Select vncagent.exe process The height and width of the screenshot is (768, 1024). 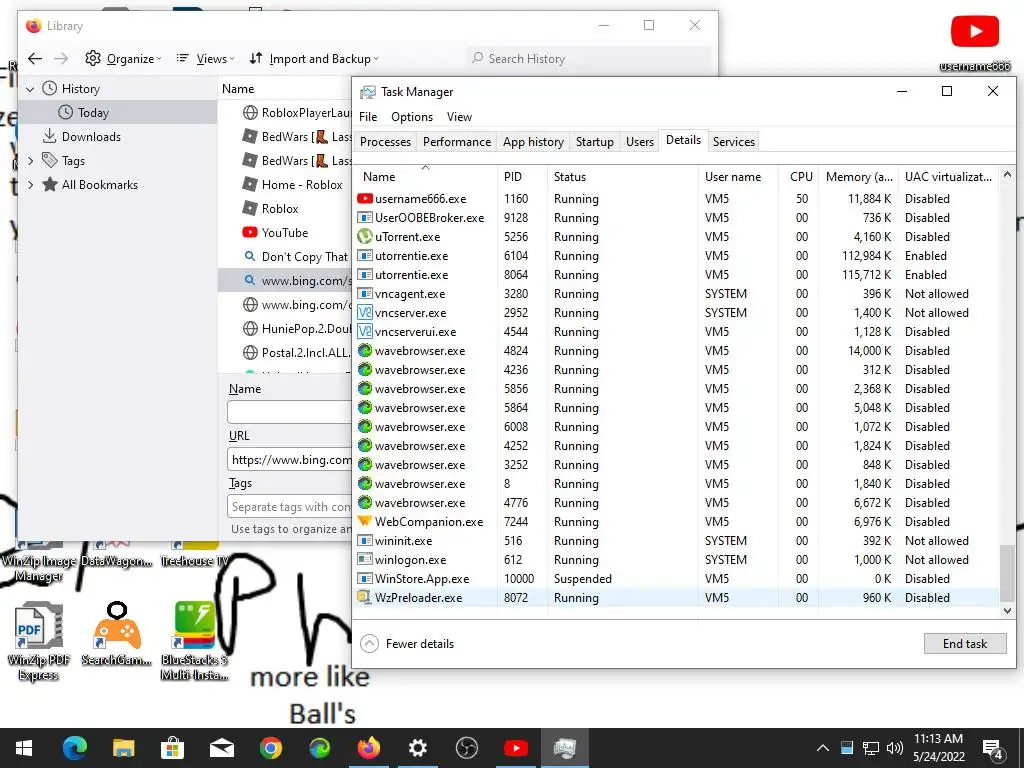[x=676, y=294]
